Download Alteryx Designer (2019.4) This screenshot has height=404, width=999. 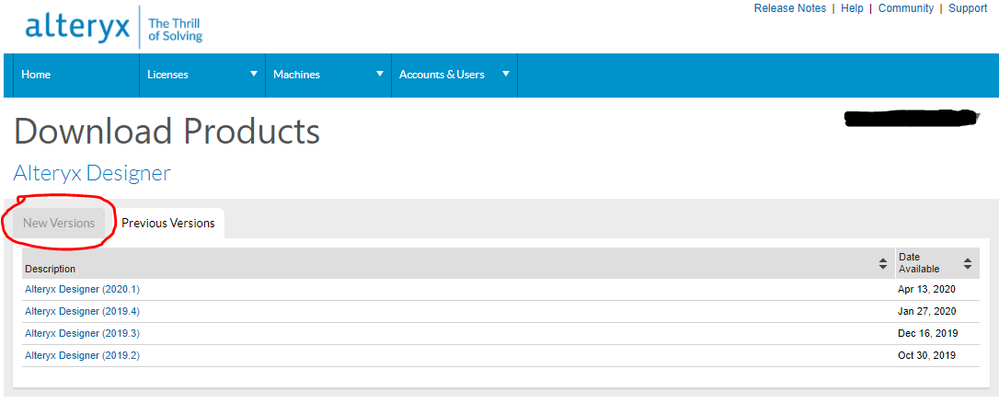pyautogui.click(x=82, y=312)
